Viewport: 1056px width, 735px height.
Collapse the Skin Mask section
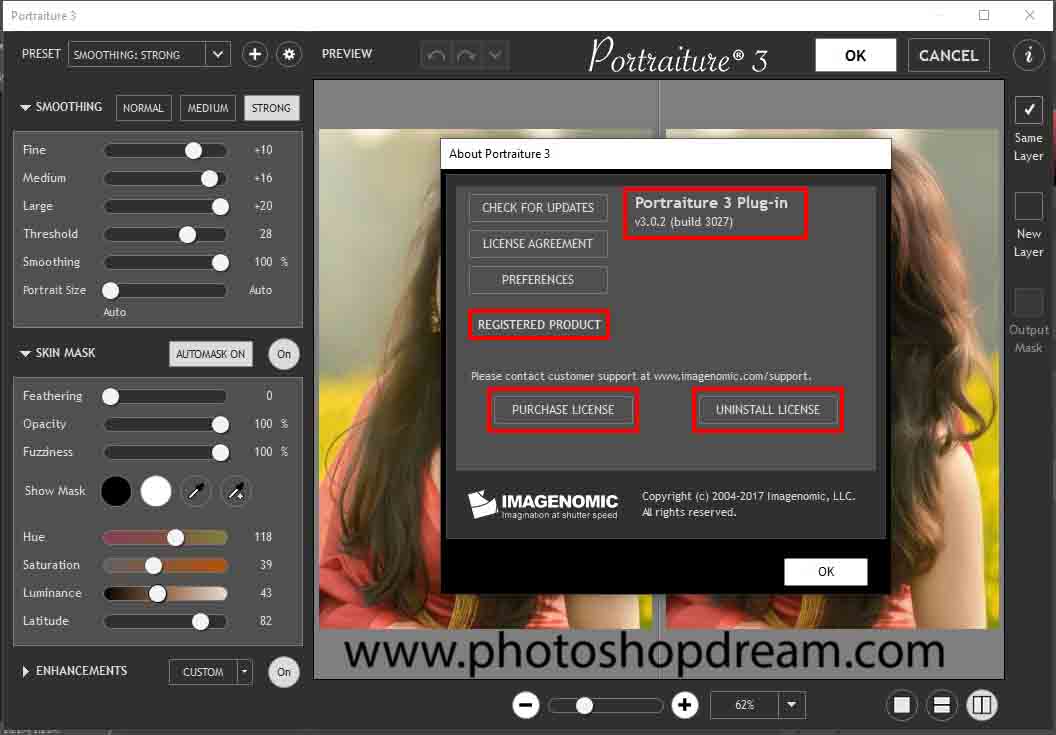tap(25, 354)
